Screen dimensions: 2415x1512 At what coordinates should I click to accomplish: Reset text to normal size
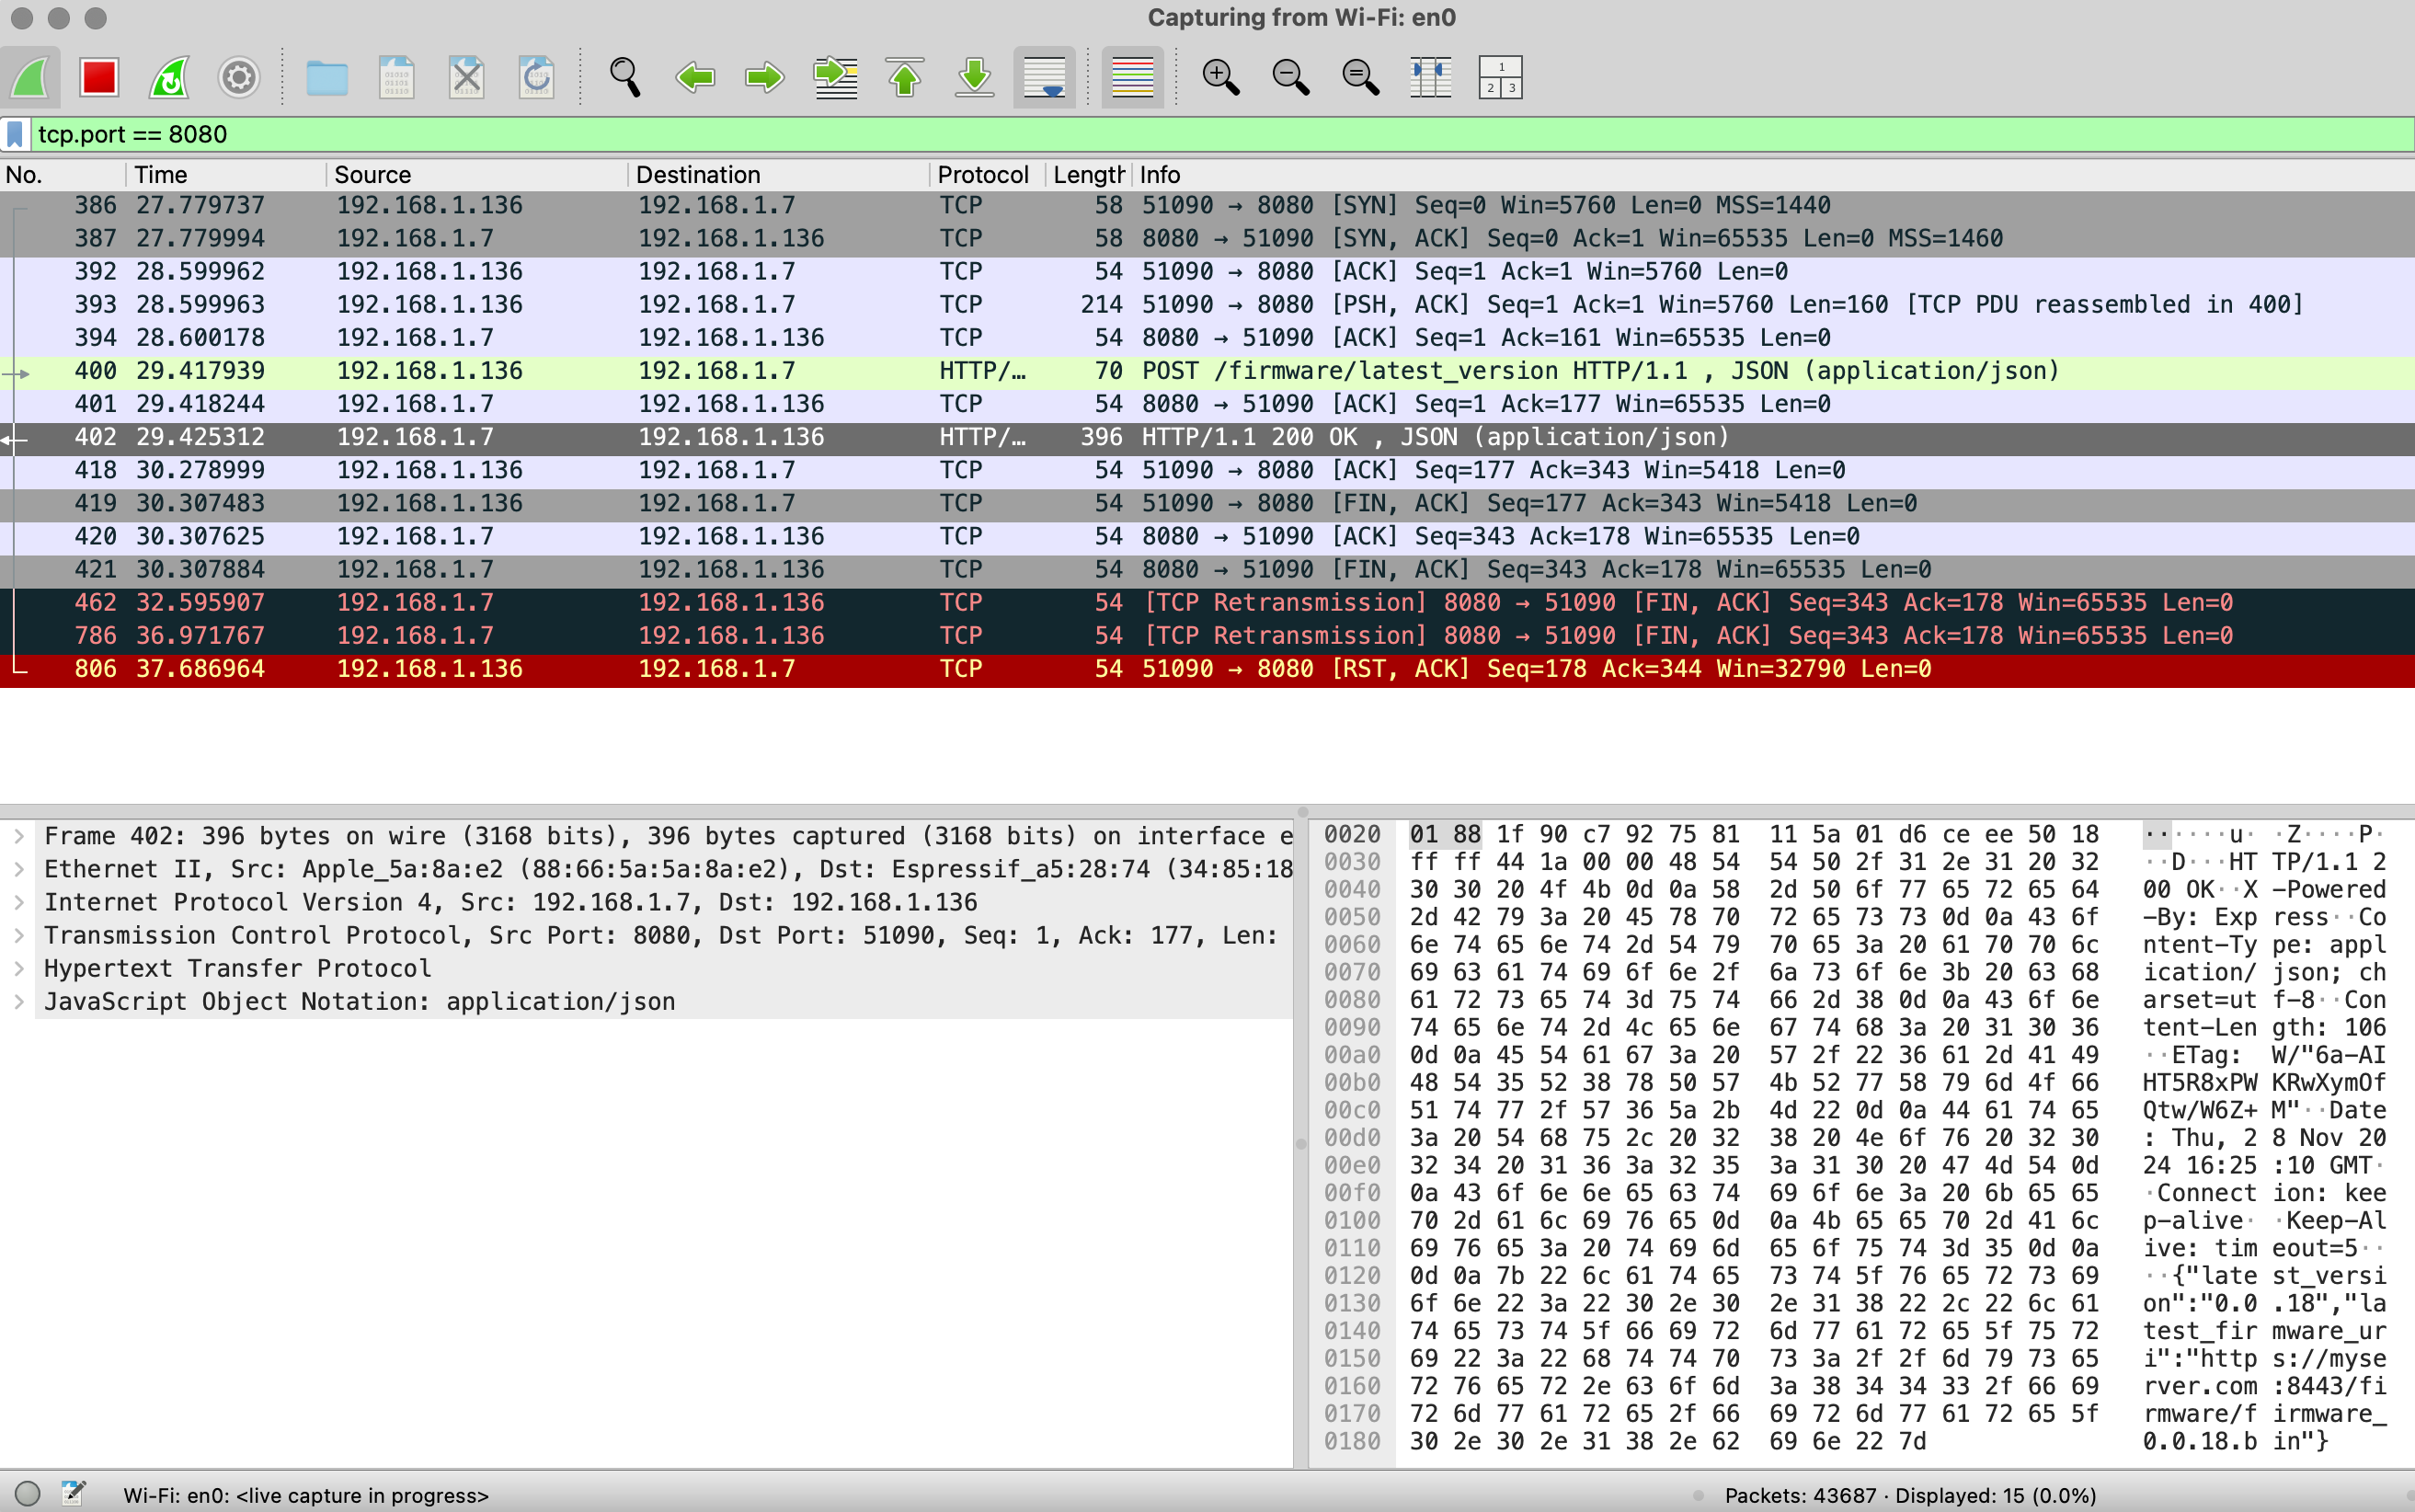click(x=1360, y=77)
